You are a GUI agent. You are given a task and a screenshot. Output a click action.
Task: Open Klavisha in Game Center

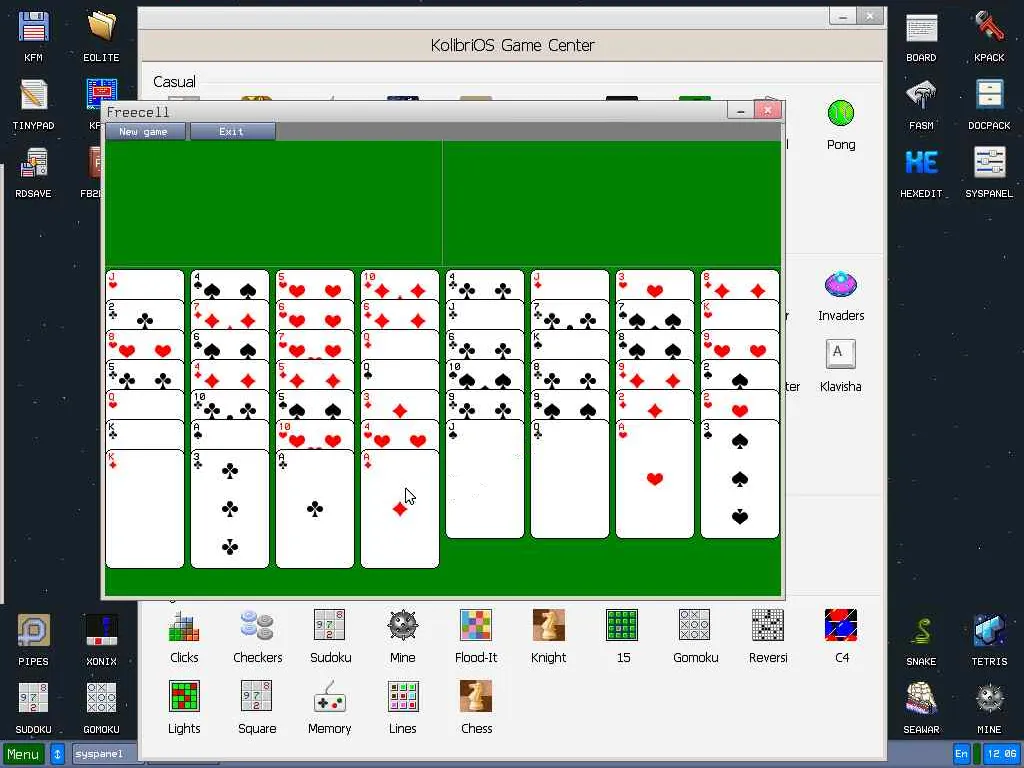[840, 366]
